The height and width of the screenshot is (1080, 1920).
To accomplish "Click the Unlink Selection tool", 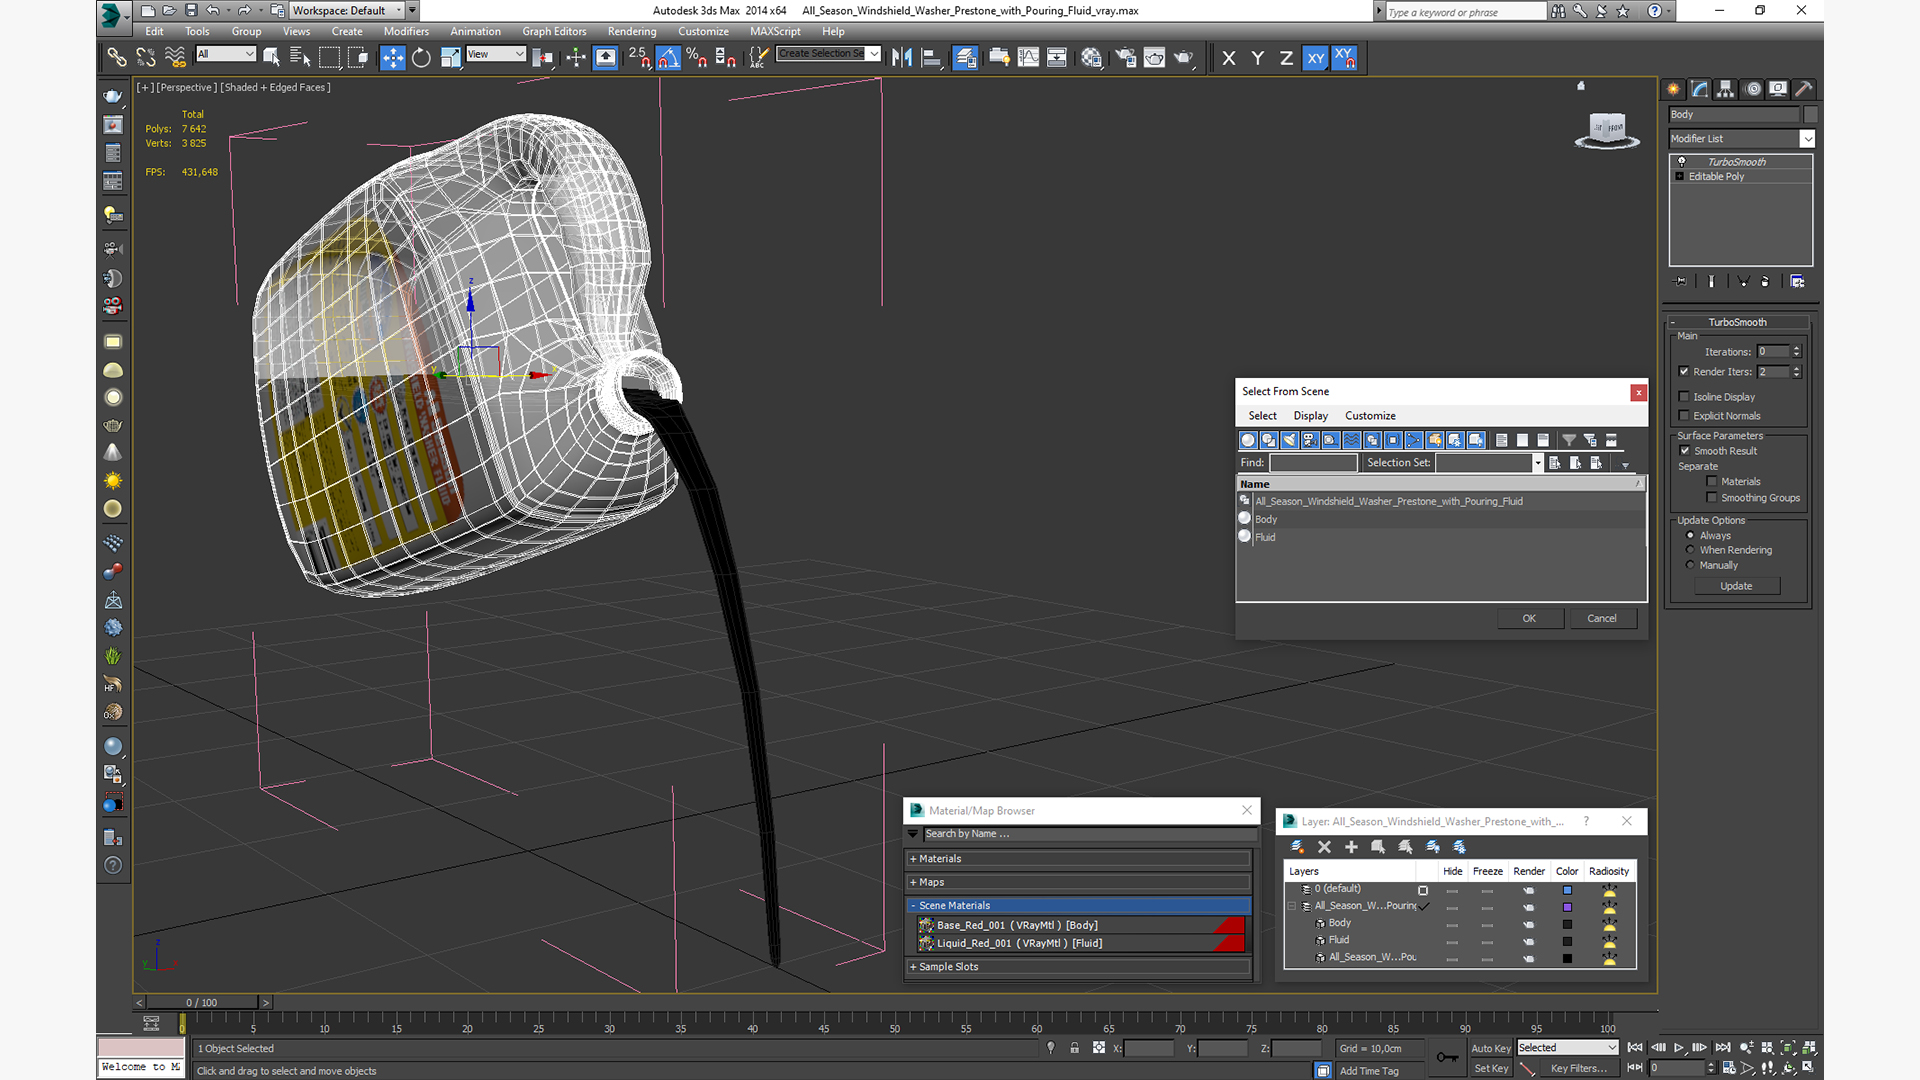I will pyautogui.click(x=146, y=58).
